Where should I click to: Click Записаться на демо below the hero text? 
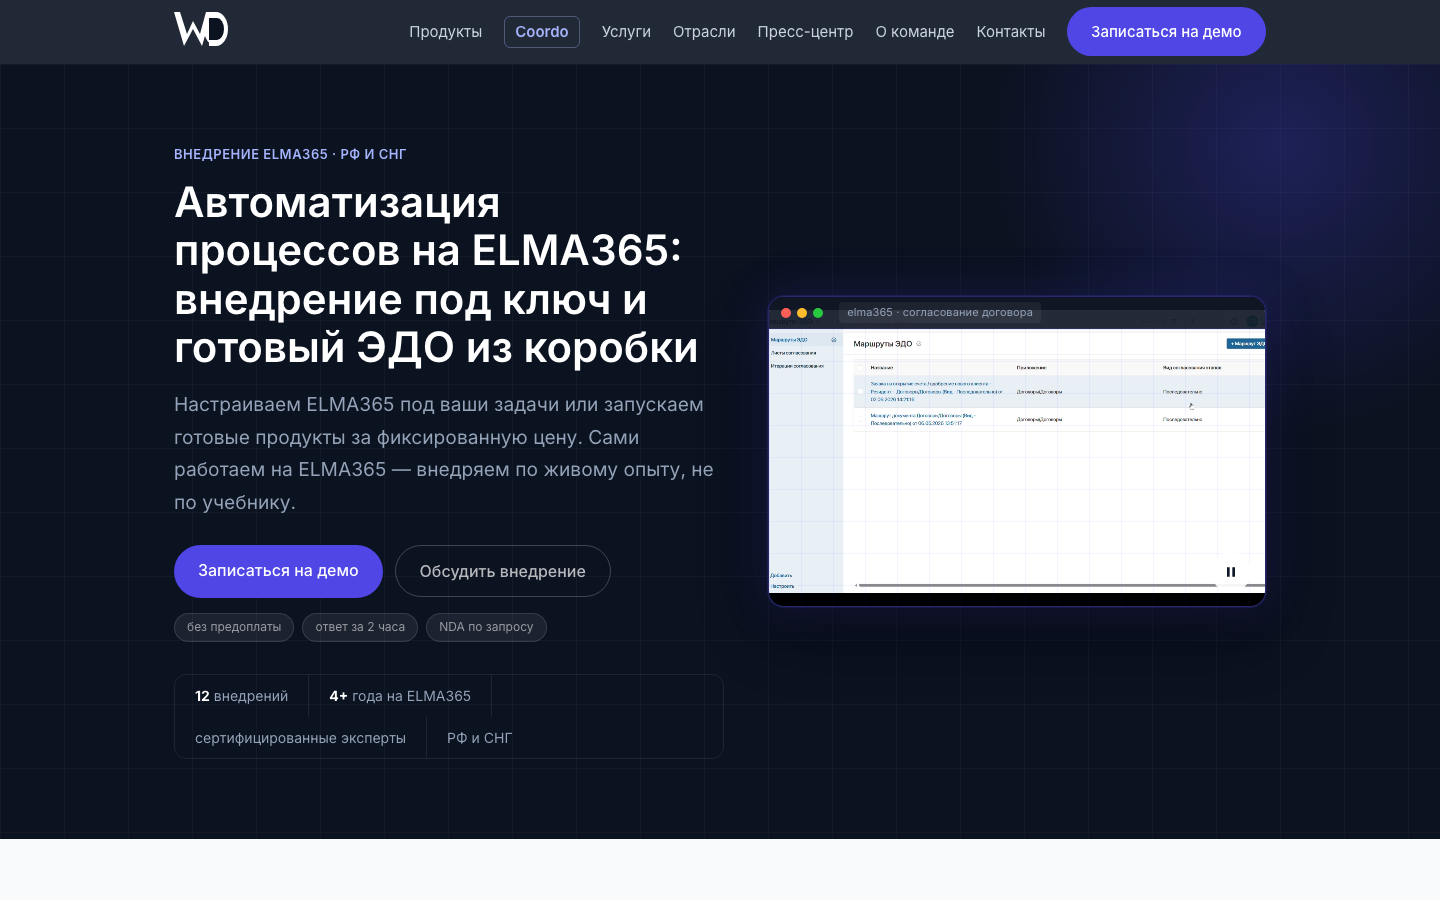click(278, 571)
